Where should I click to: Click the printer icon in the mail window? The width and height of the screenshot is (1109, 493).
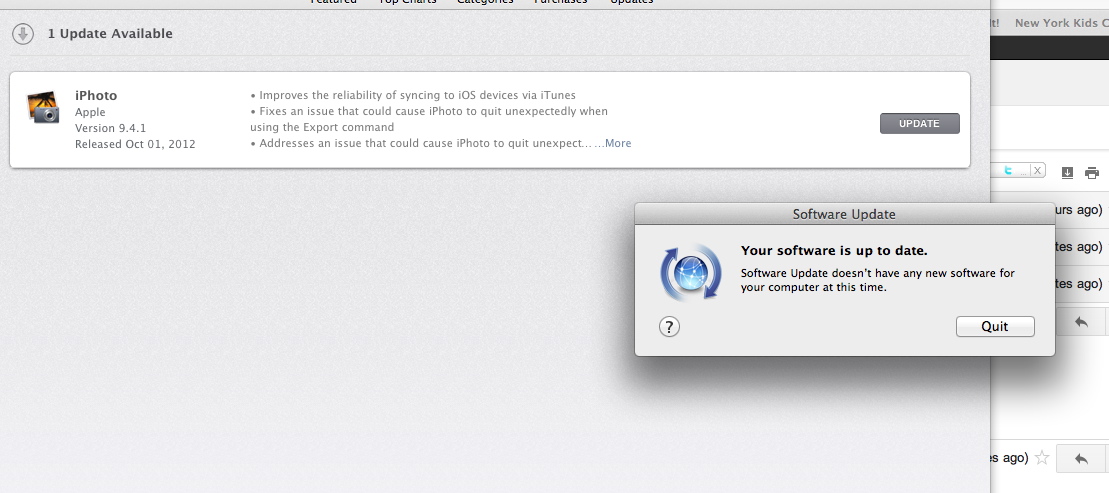[1092, 173]
